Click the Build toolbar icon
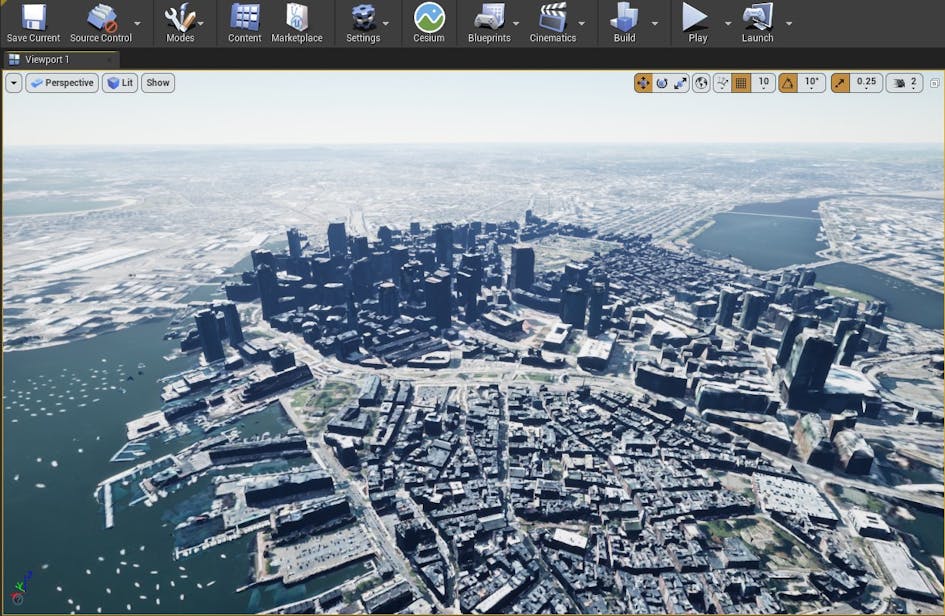 pos(622,22)
